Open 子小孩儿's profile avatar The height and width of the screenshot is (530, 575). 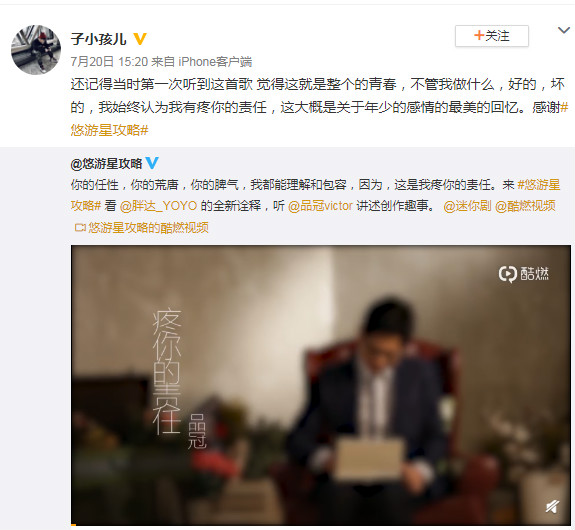tap(36, 50)
